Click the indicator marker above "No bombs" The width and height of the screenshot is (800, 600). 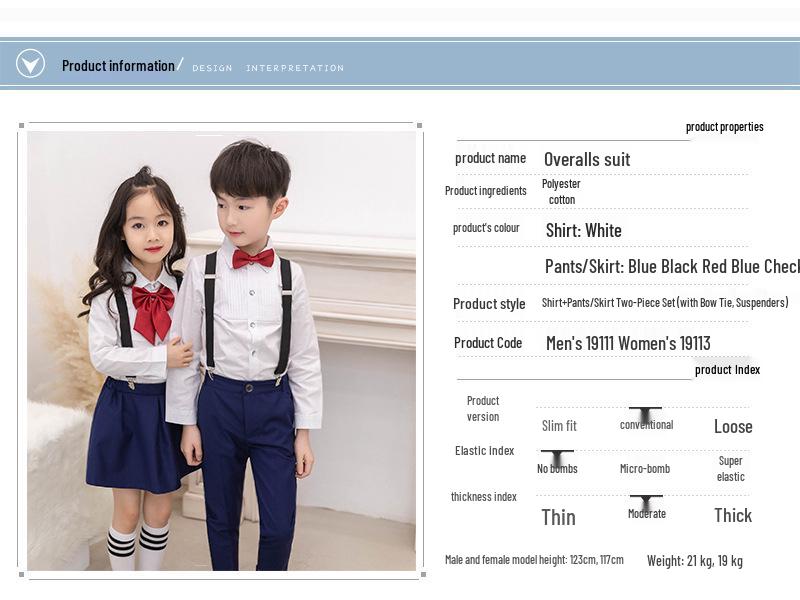pyautogui.click(x=557, y=458)
